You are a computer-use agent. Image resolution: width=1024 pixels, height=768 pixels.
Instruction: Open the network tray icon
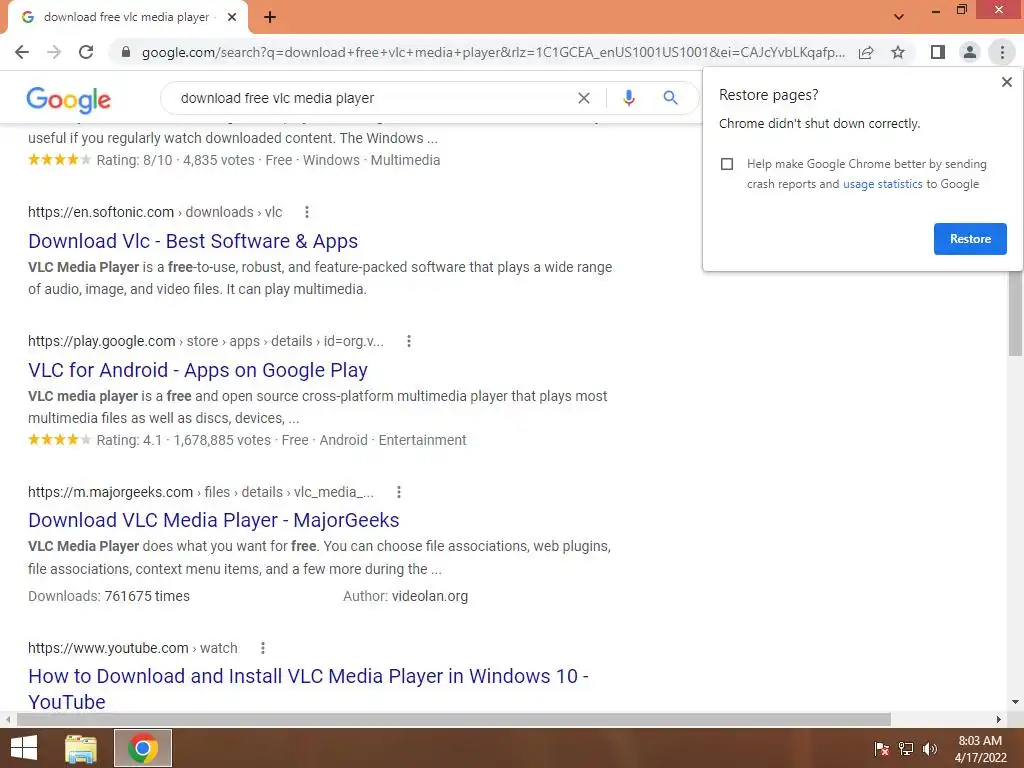tap(906, 749)
